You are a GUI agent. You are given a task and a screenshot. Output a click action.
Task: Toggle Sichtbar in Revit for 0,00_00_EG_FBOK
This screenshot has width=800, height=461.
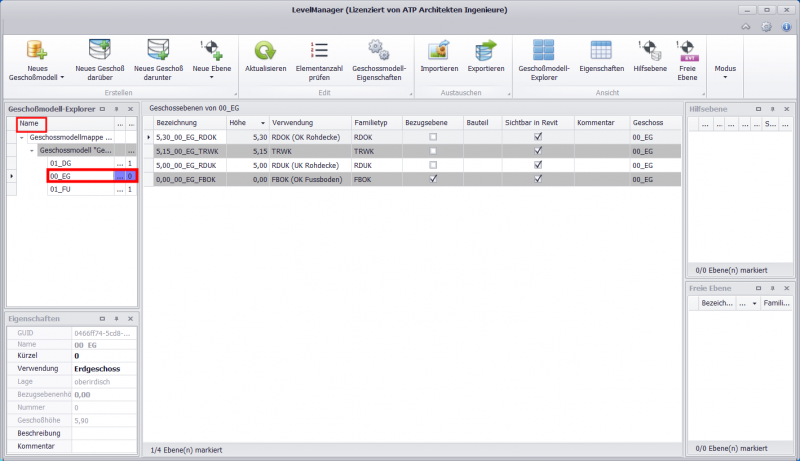click(538, 179)
